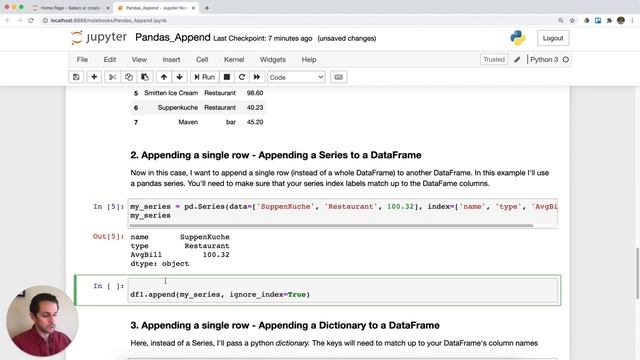The height and width of the screenshot is (360, 640).
Task: Open the File menu
Action: click(82, 60)
